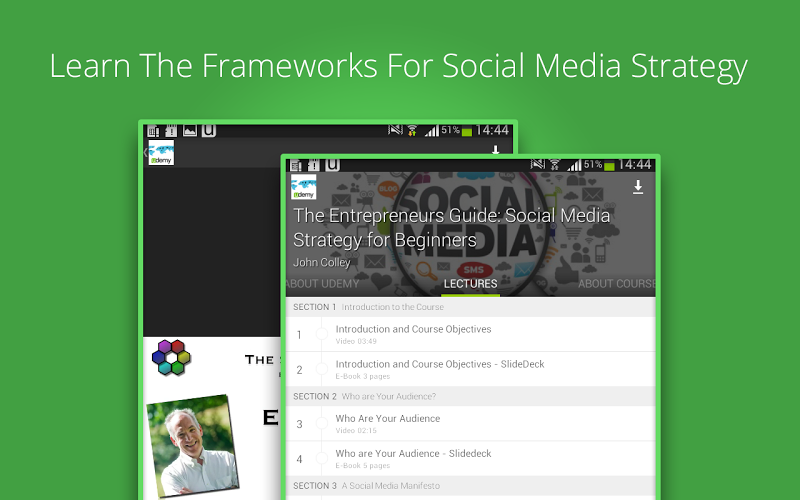Tap the Udemy logo in back phone screen
The height and width of the screenshot is (500, 800).
click(x=161, y=153)
